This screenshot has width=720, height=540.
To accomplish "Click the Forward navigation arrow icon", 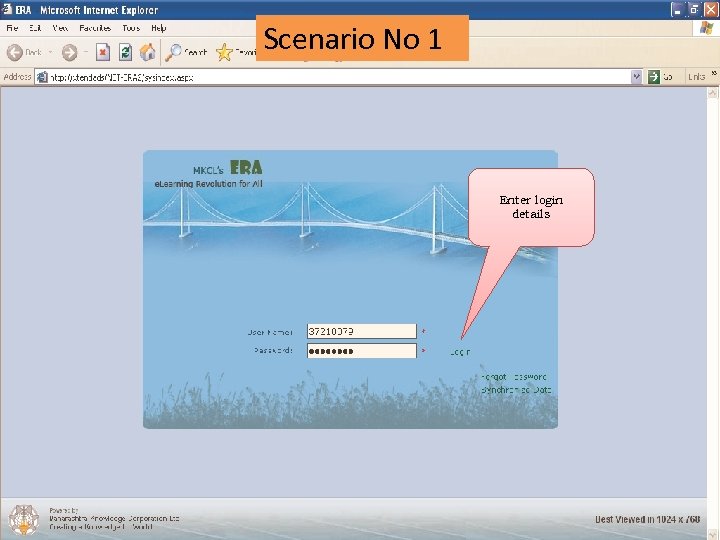I will click(69, 52).
